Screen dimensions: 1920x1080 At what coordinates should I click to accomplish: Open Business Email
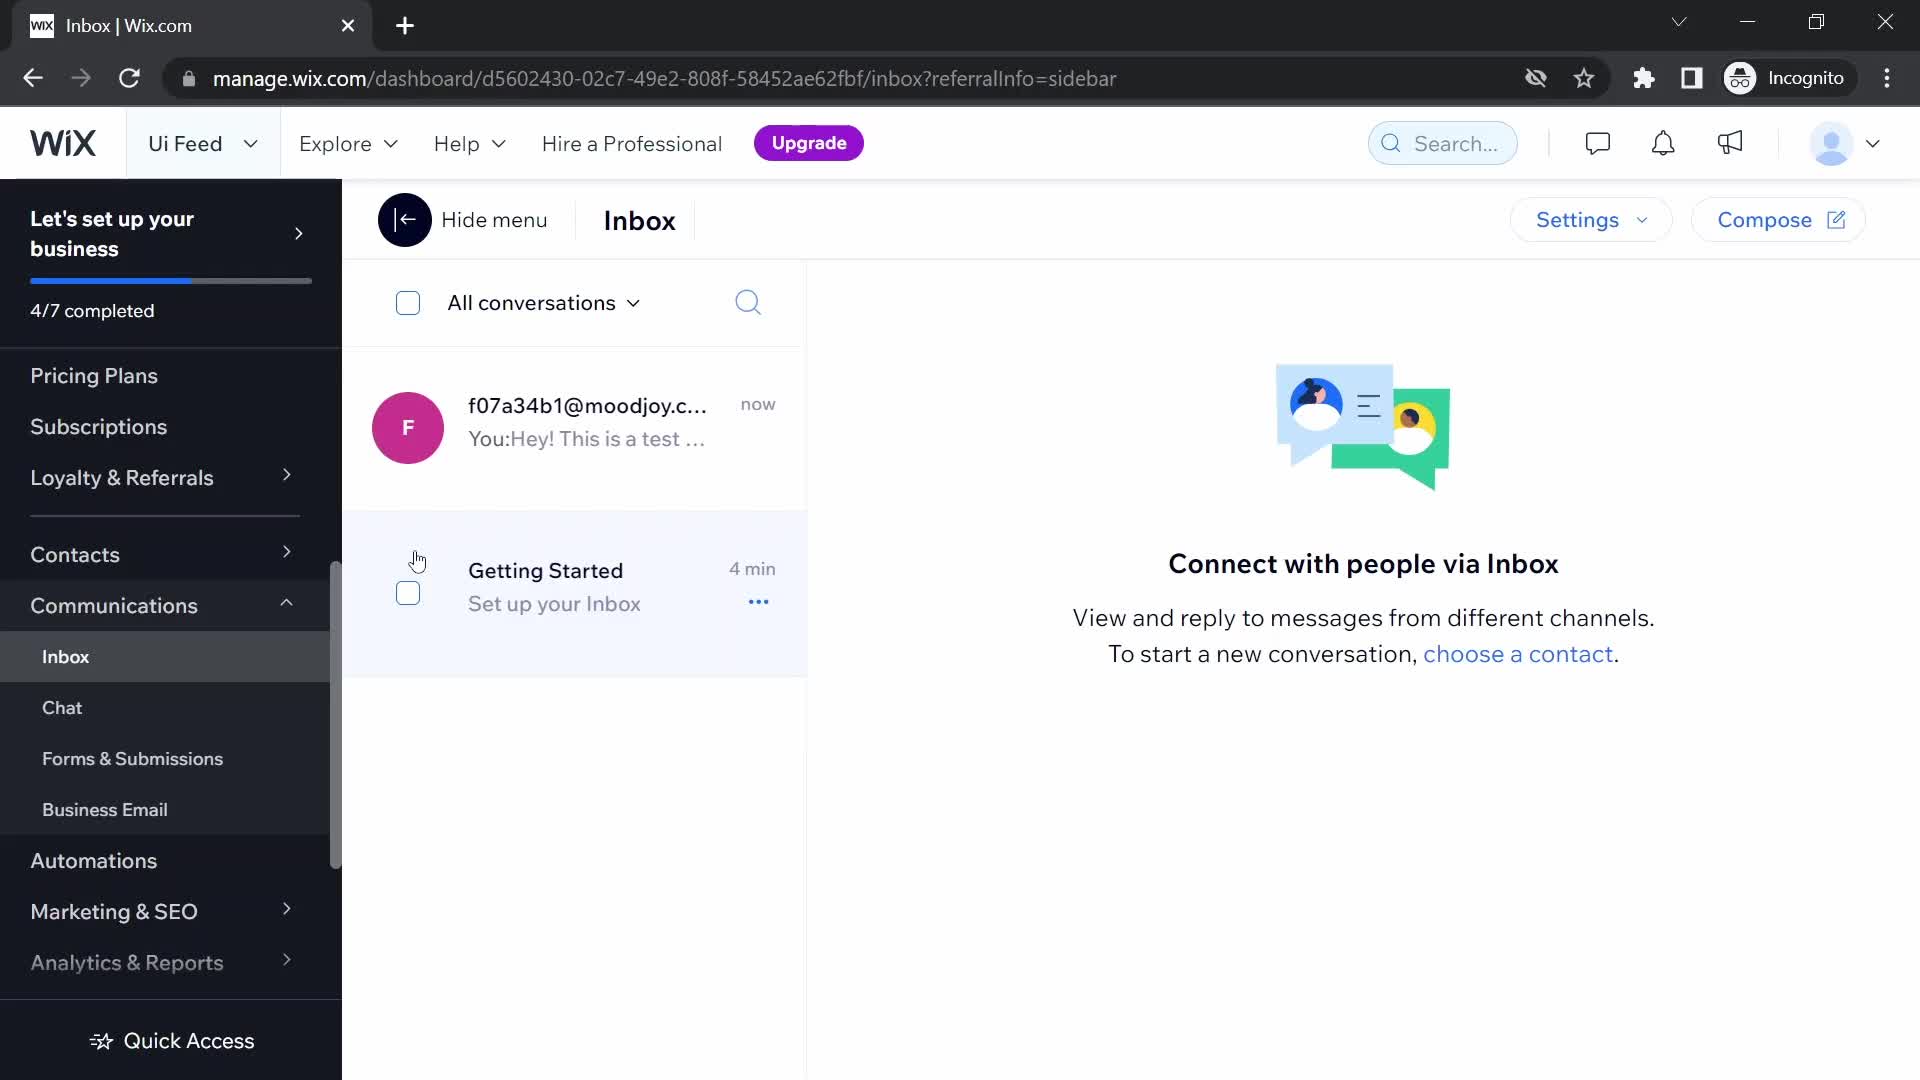pos(105,810)
